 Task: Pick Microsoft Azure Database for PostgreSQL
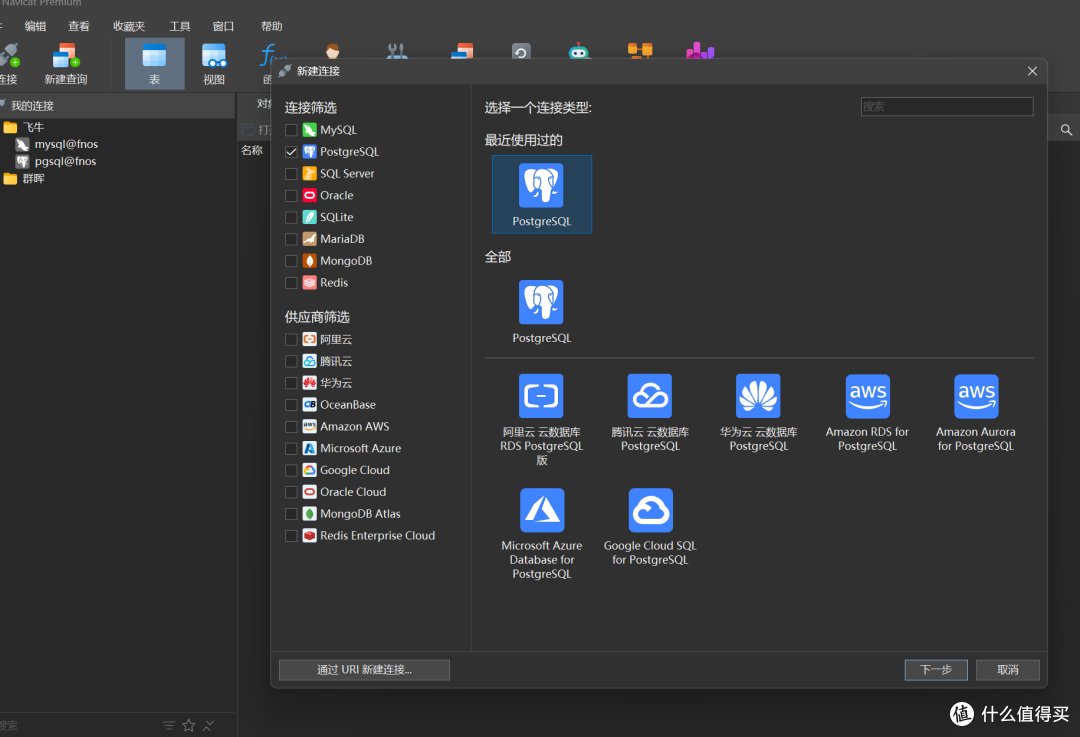click(x=541, y=534)
